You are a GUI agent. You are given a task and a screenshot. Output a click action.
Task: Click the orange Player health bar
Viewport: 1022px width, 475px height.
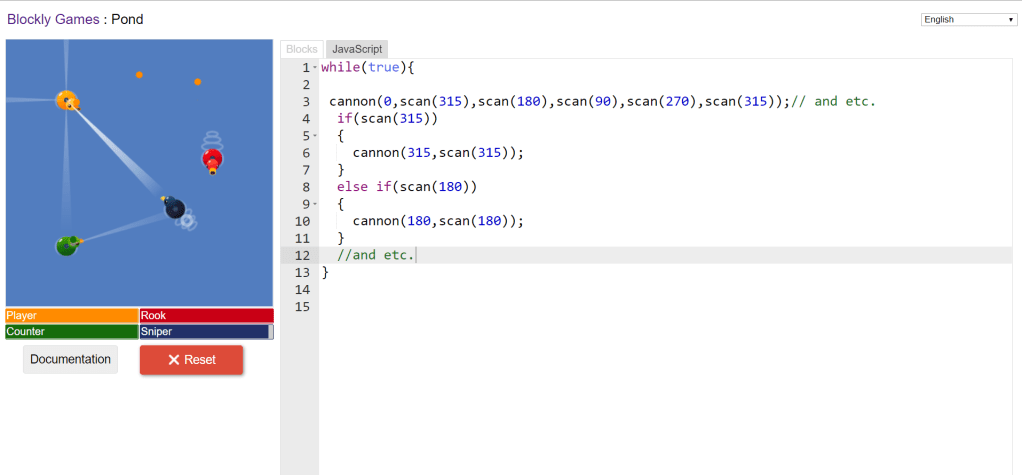click(72, 316)
